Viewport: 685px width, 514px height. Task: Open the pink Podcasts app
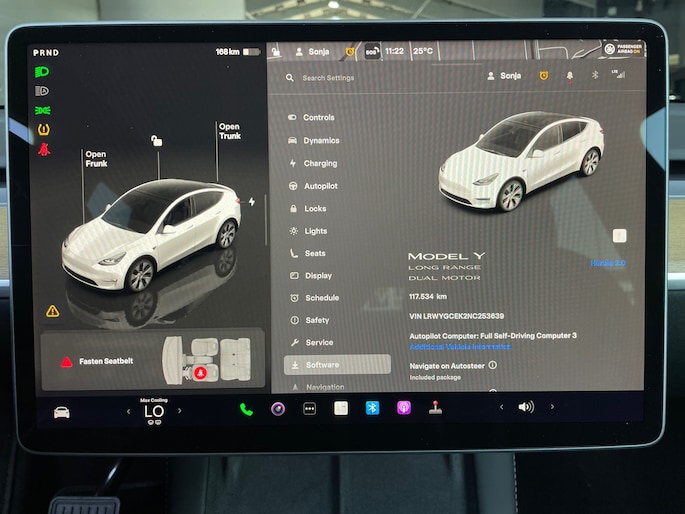(x=404, y=408)
